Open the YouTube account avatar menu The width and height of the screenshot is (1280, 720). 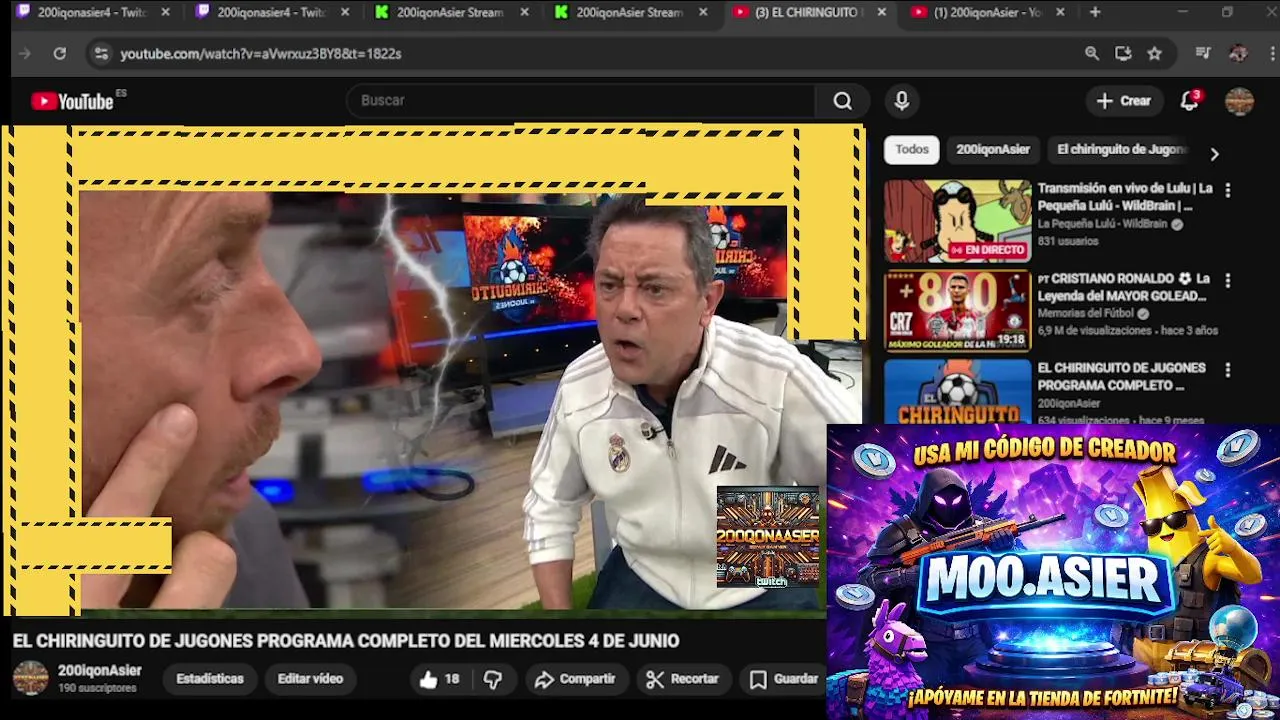1239,101
